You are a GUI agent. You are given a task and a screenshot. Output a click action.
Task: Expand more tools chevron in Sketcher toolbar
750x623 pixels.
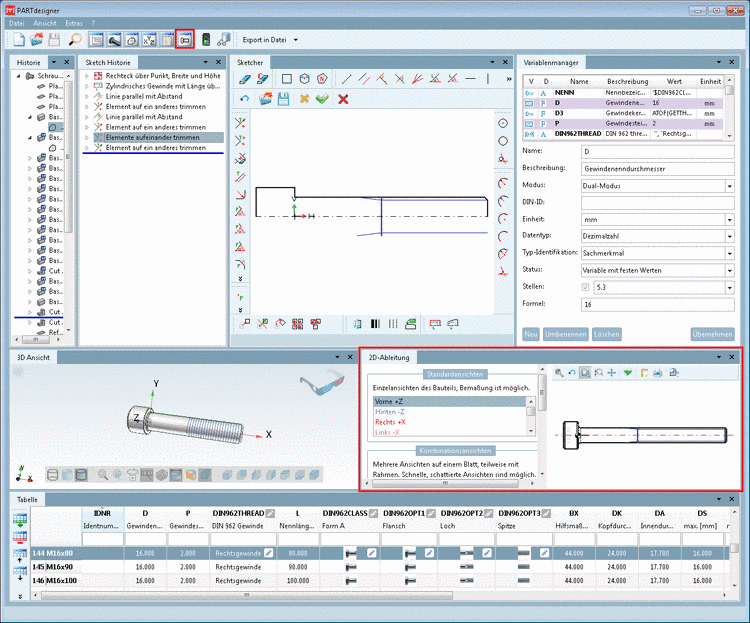point(508,79)
